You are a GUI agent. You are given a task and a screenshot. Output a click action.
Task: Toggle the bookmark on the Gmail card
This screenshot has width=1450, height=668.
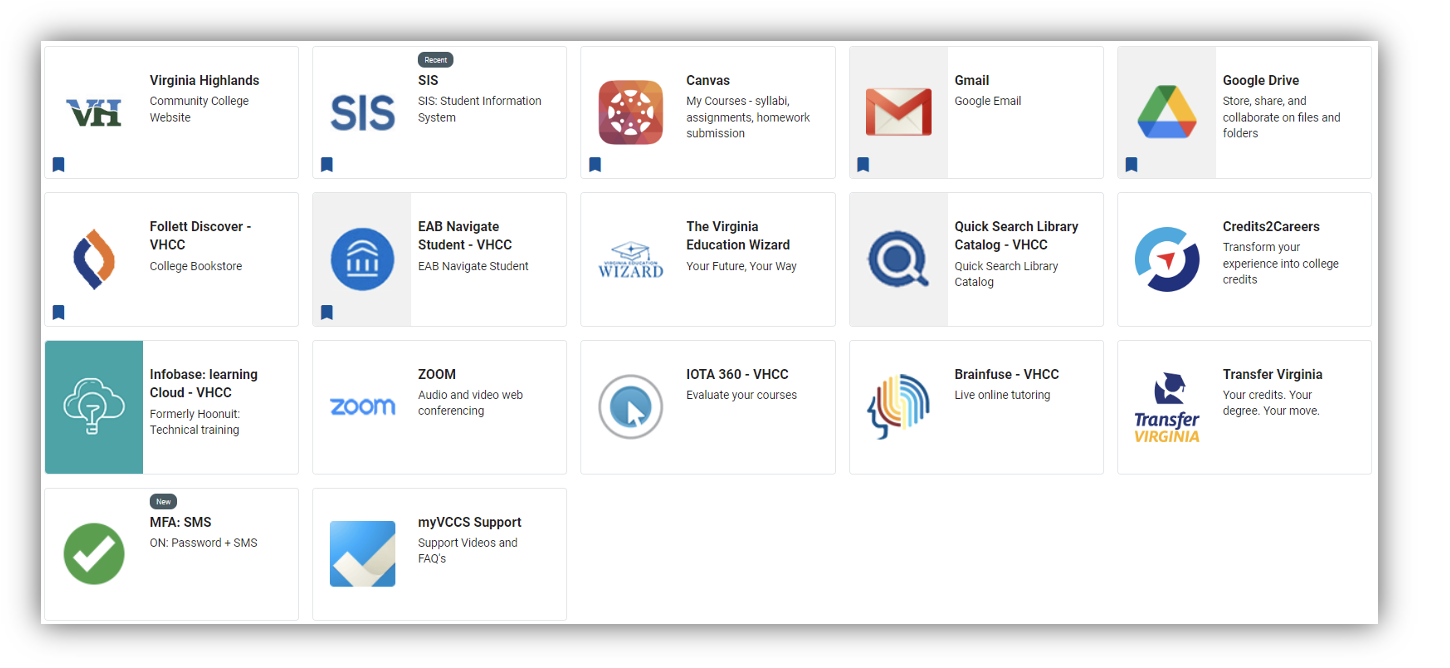[863, 165]
